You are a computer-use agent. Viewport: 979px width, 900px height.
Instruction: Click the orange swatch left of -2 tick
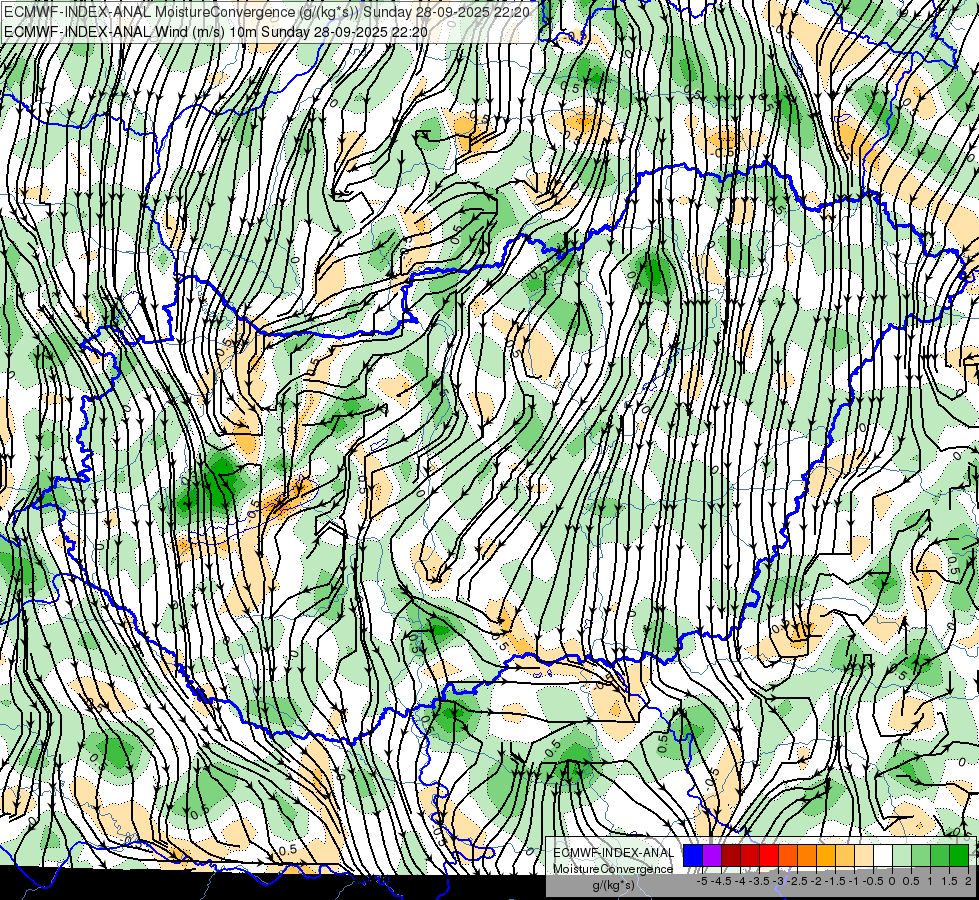(807, 856)
